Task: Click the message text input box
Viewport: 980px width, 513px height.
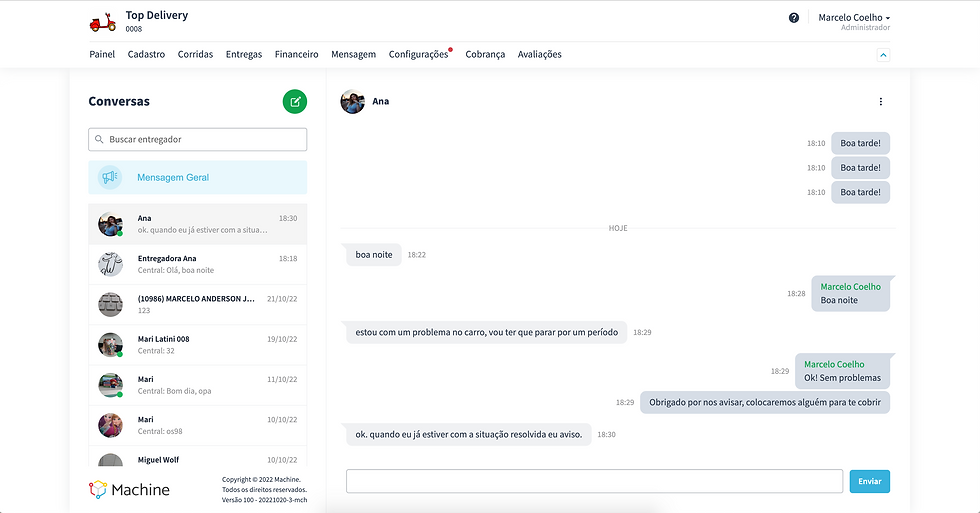Action: coord(594,481)
